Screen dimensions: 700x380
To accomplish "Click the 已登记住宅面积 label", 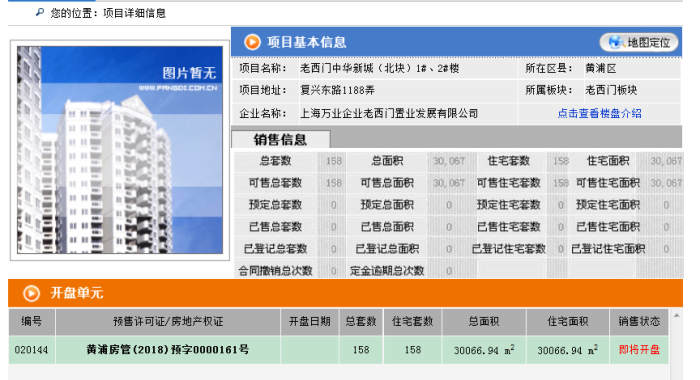I will [x=608, y=248].
